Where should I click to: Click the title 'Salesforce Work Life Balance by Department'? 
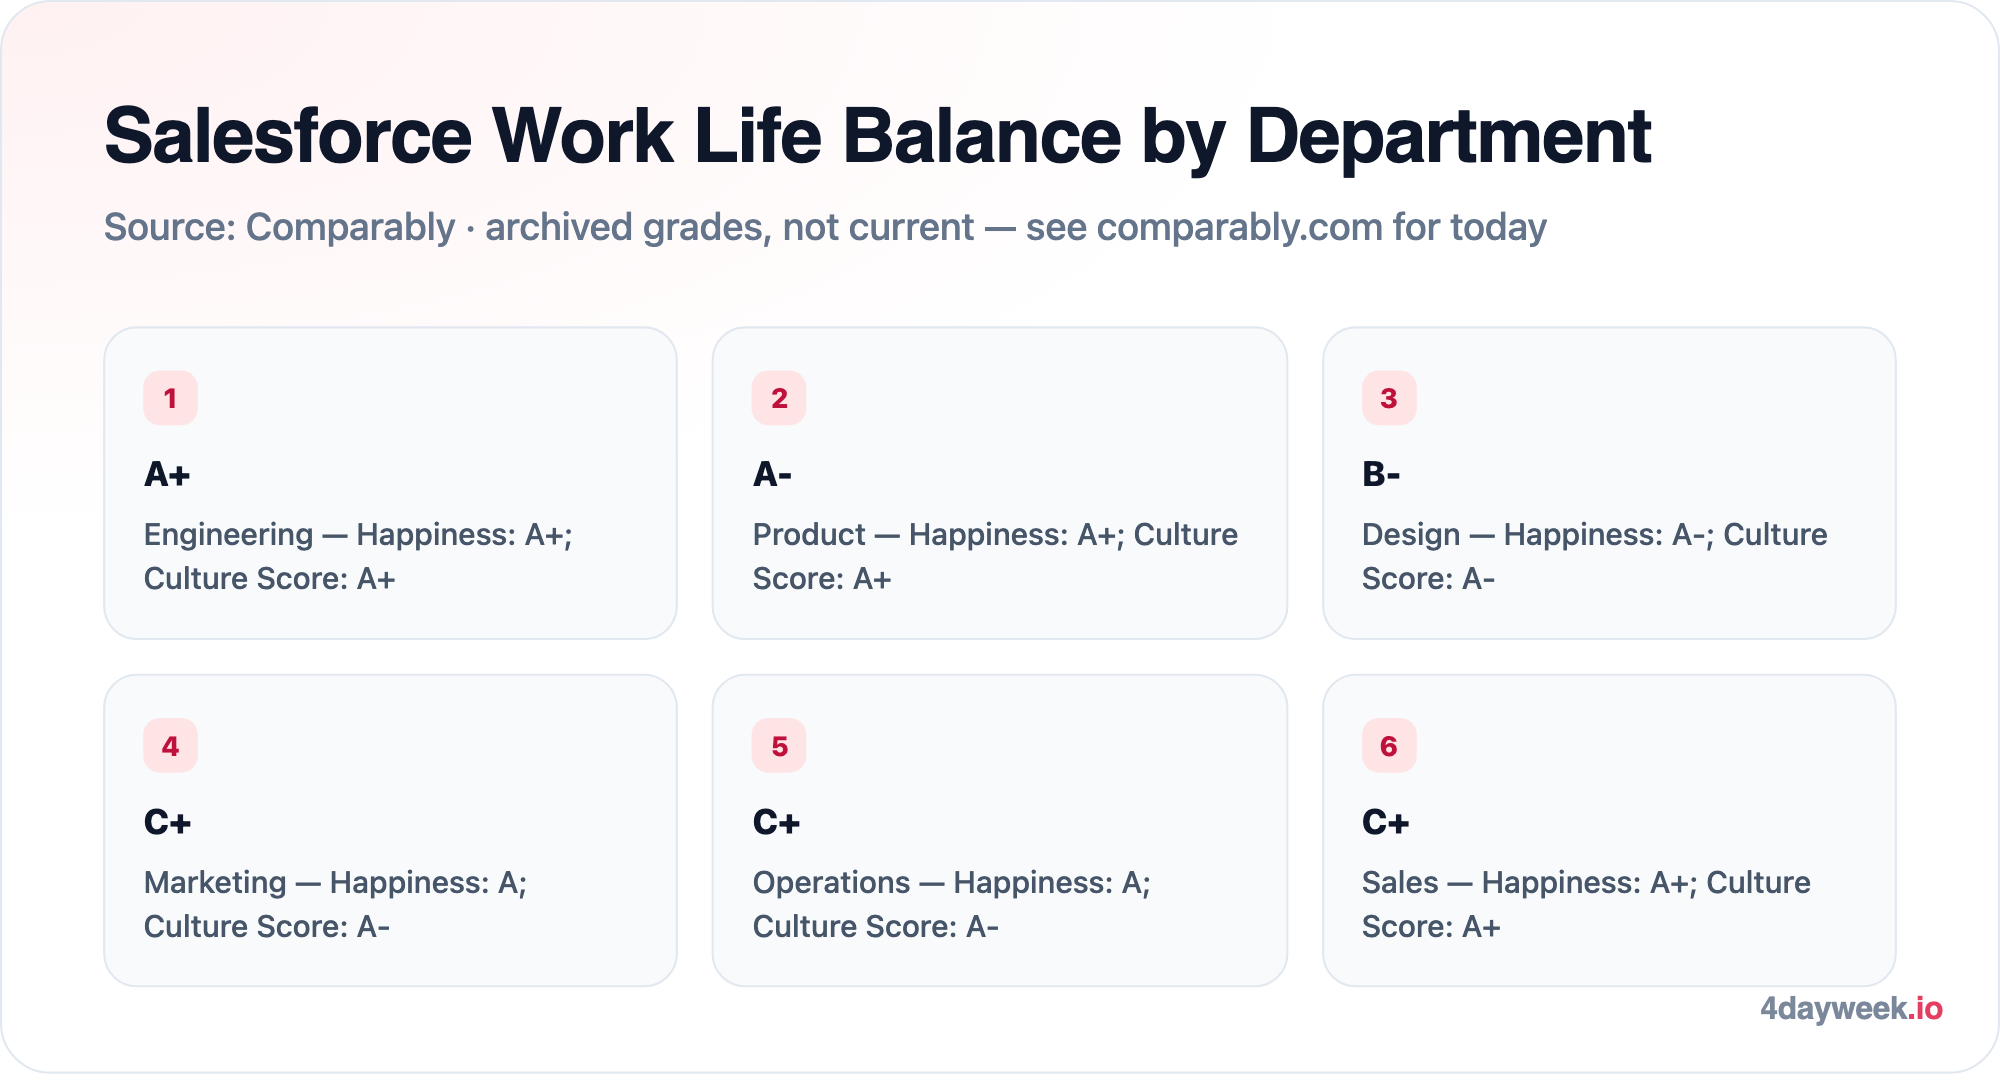point(877,137)
